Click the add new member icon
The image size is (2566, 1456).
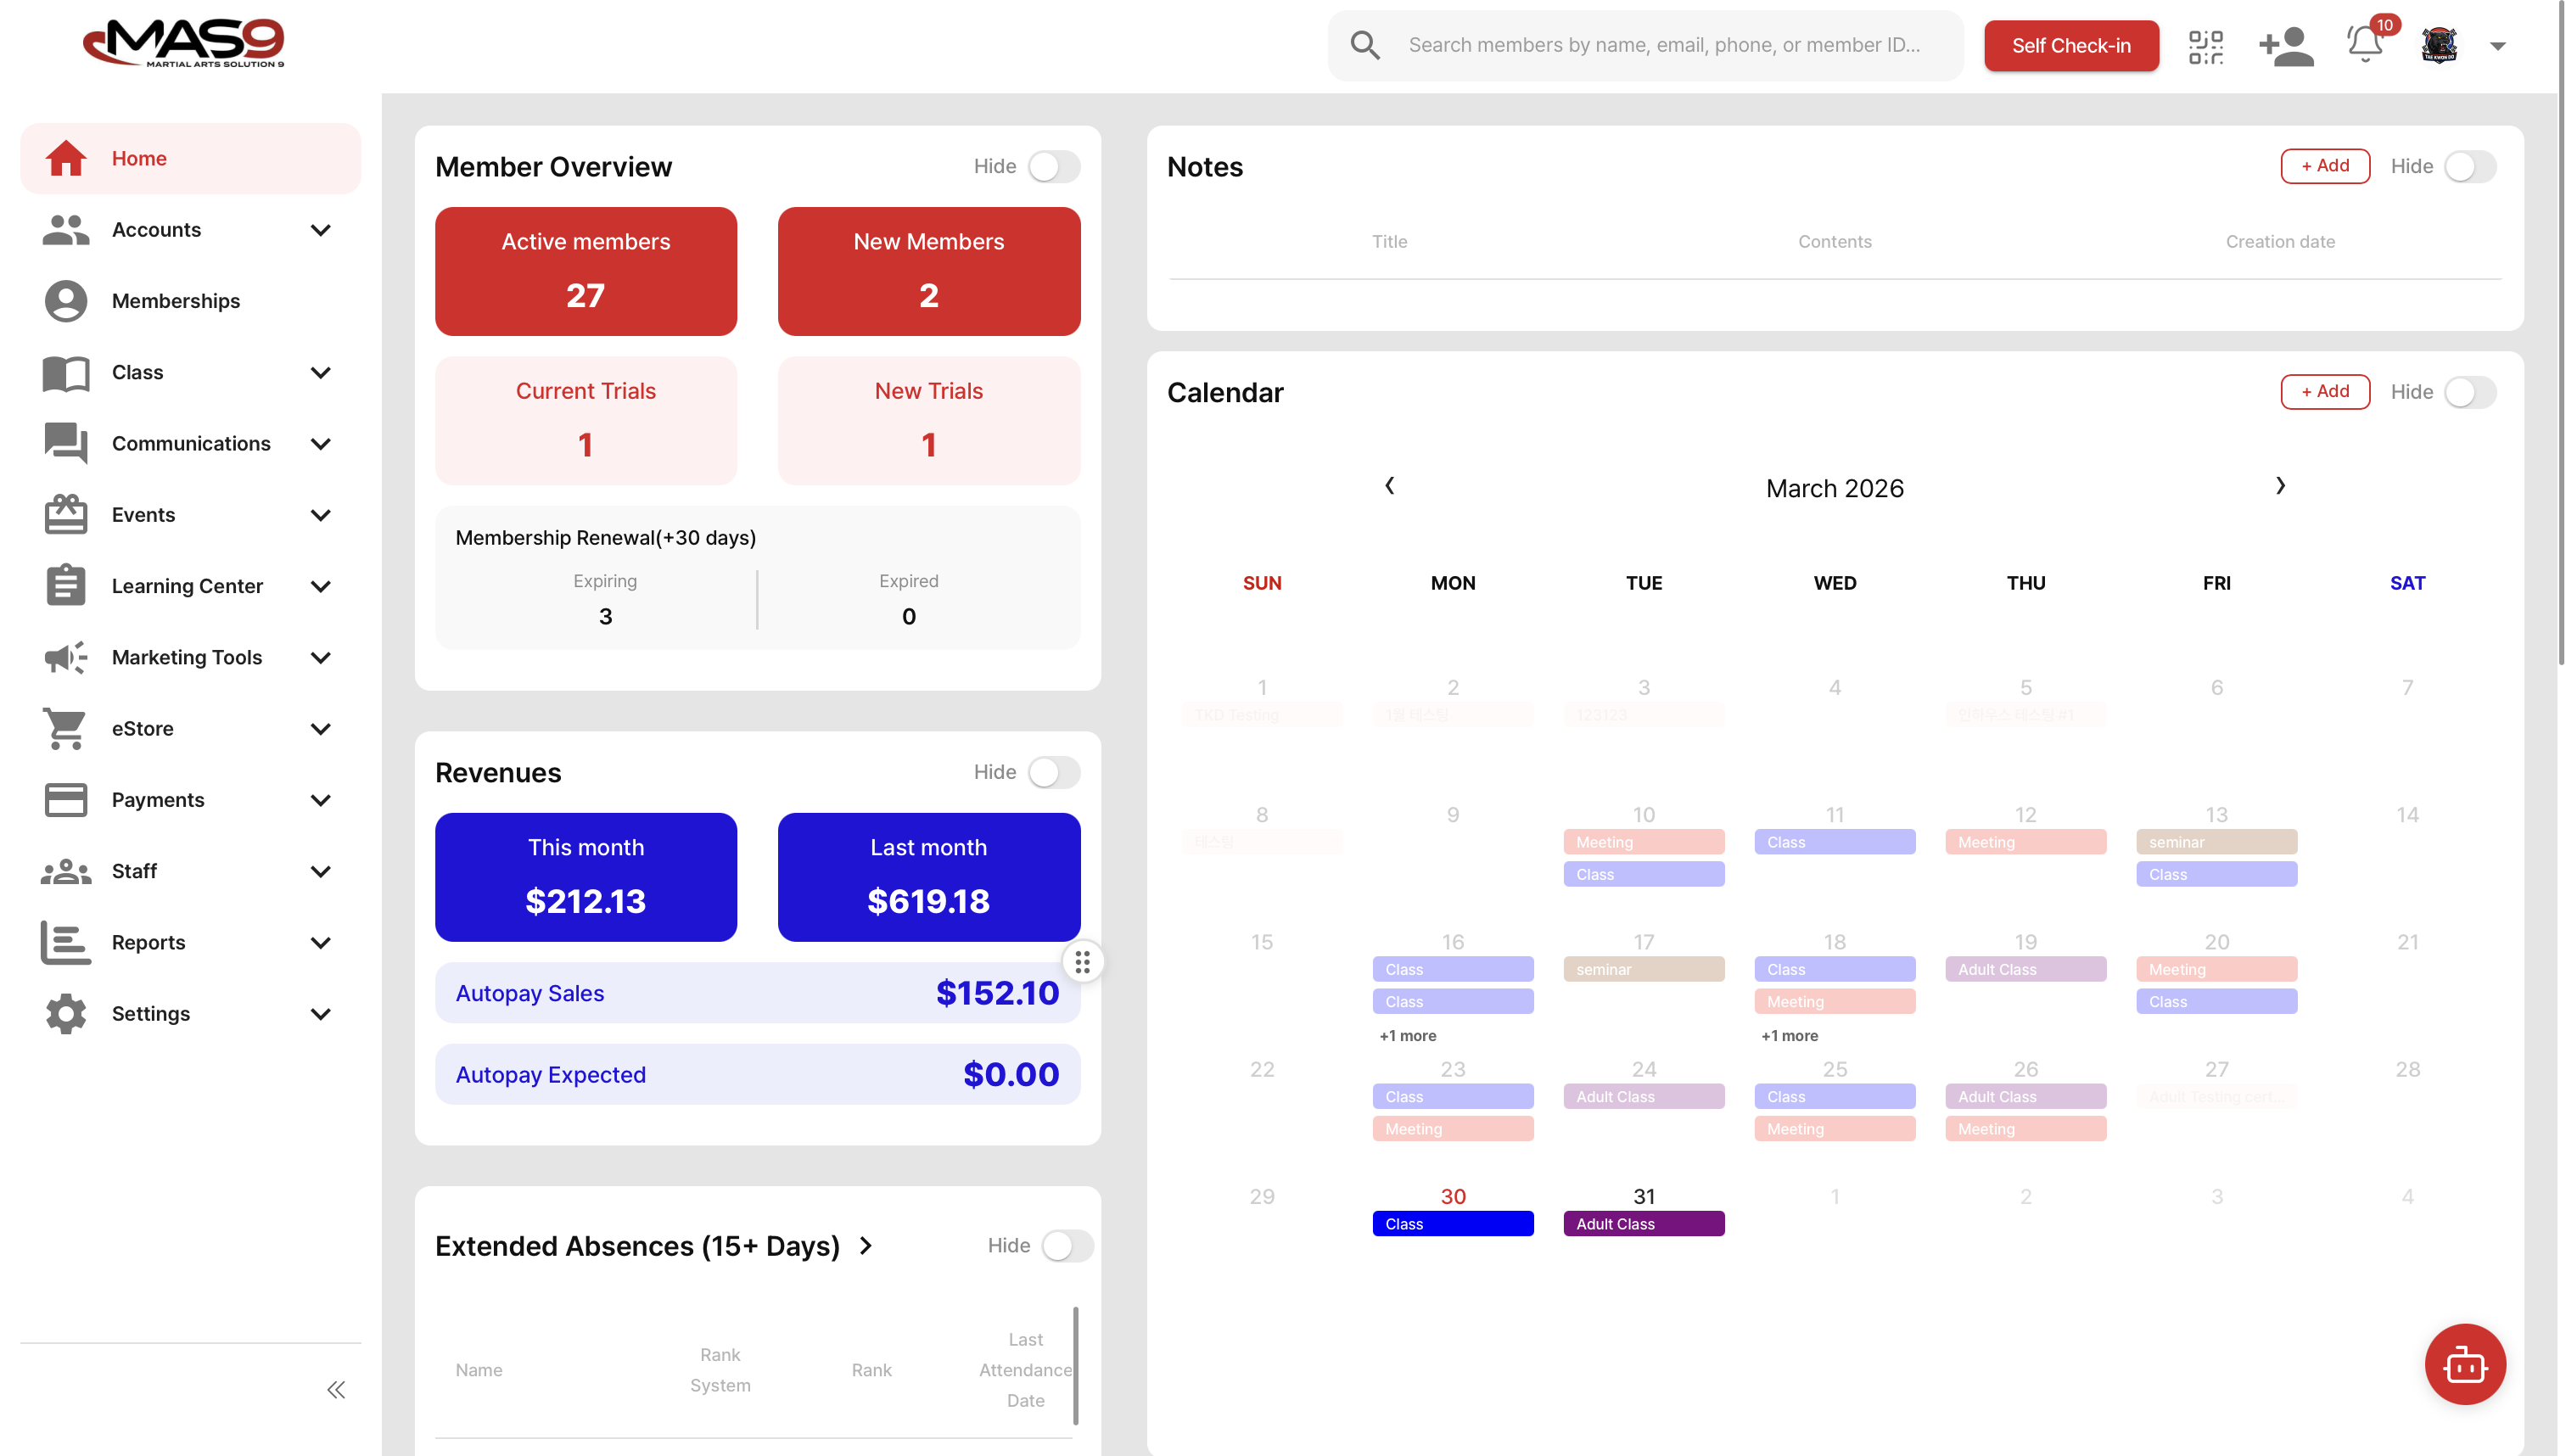tap(2286, 46)
